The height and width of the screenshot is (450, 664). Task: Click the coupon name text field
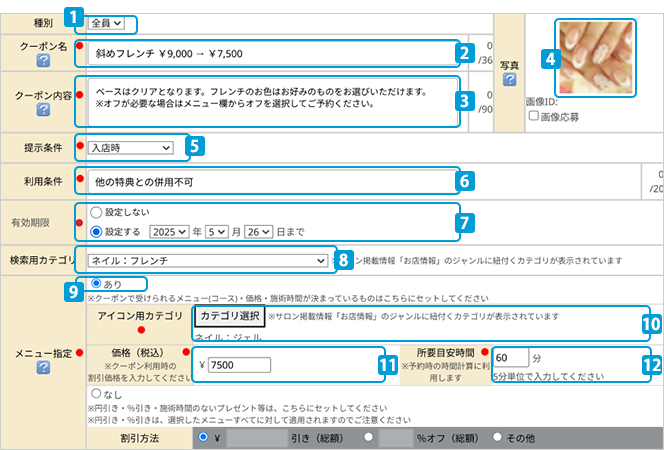(x=270, y=54)
